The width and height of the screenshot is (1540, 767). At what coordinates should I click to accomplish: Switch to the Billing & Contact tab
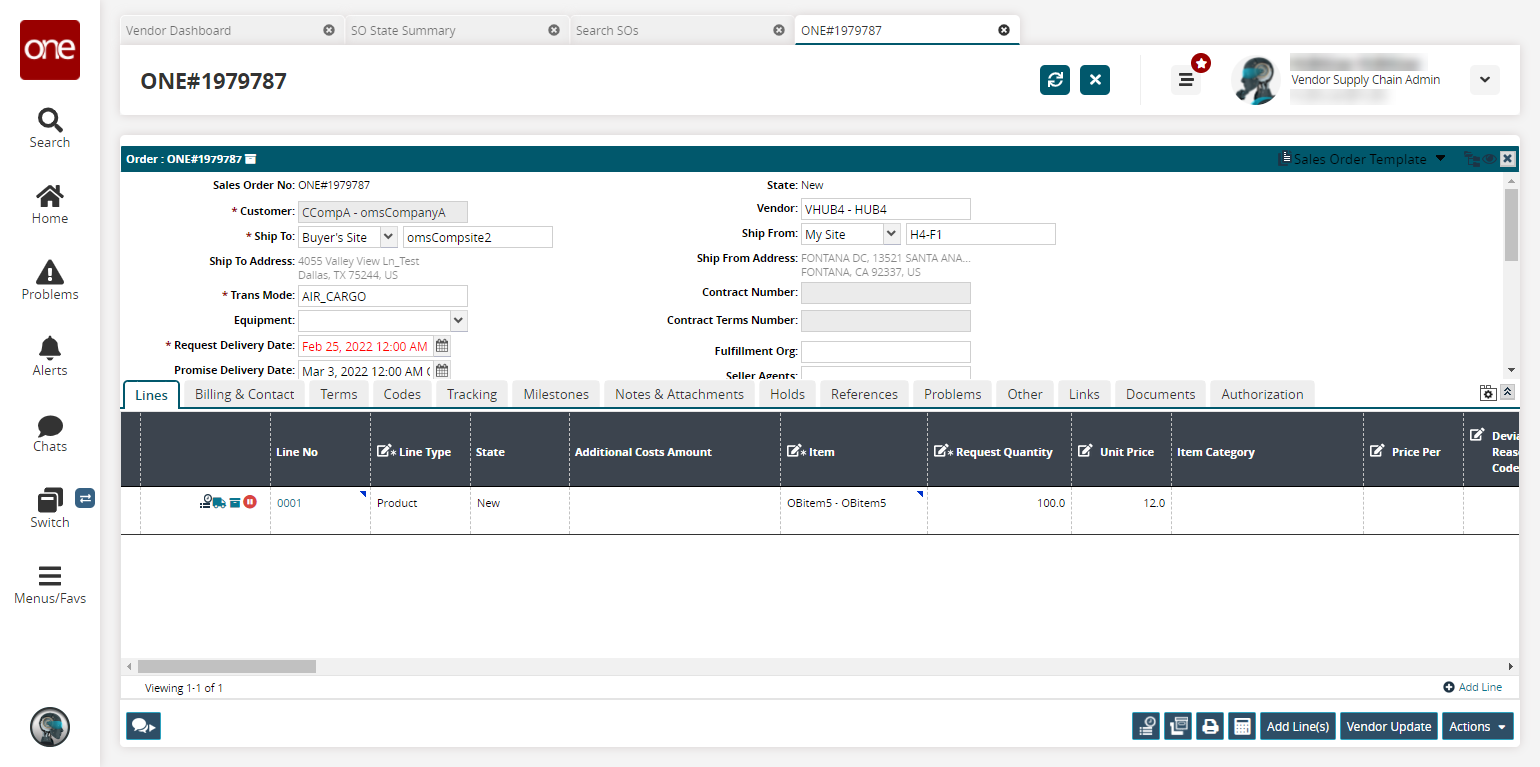[x=244, y=394]
